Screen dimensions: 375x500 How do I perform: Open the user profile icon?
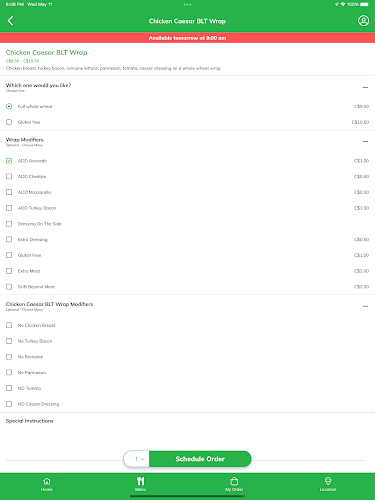pyautogui.click(x=363, y=21)
